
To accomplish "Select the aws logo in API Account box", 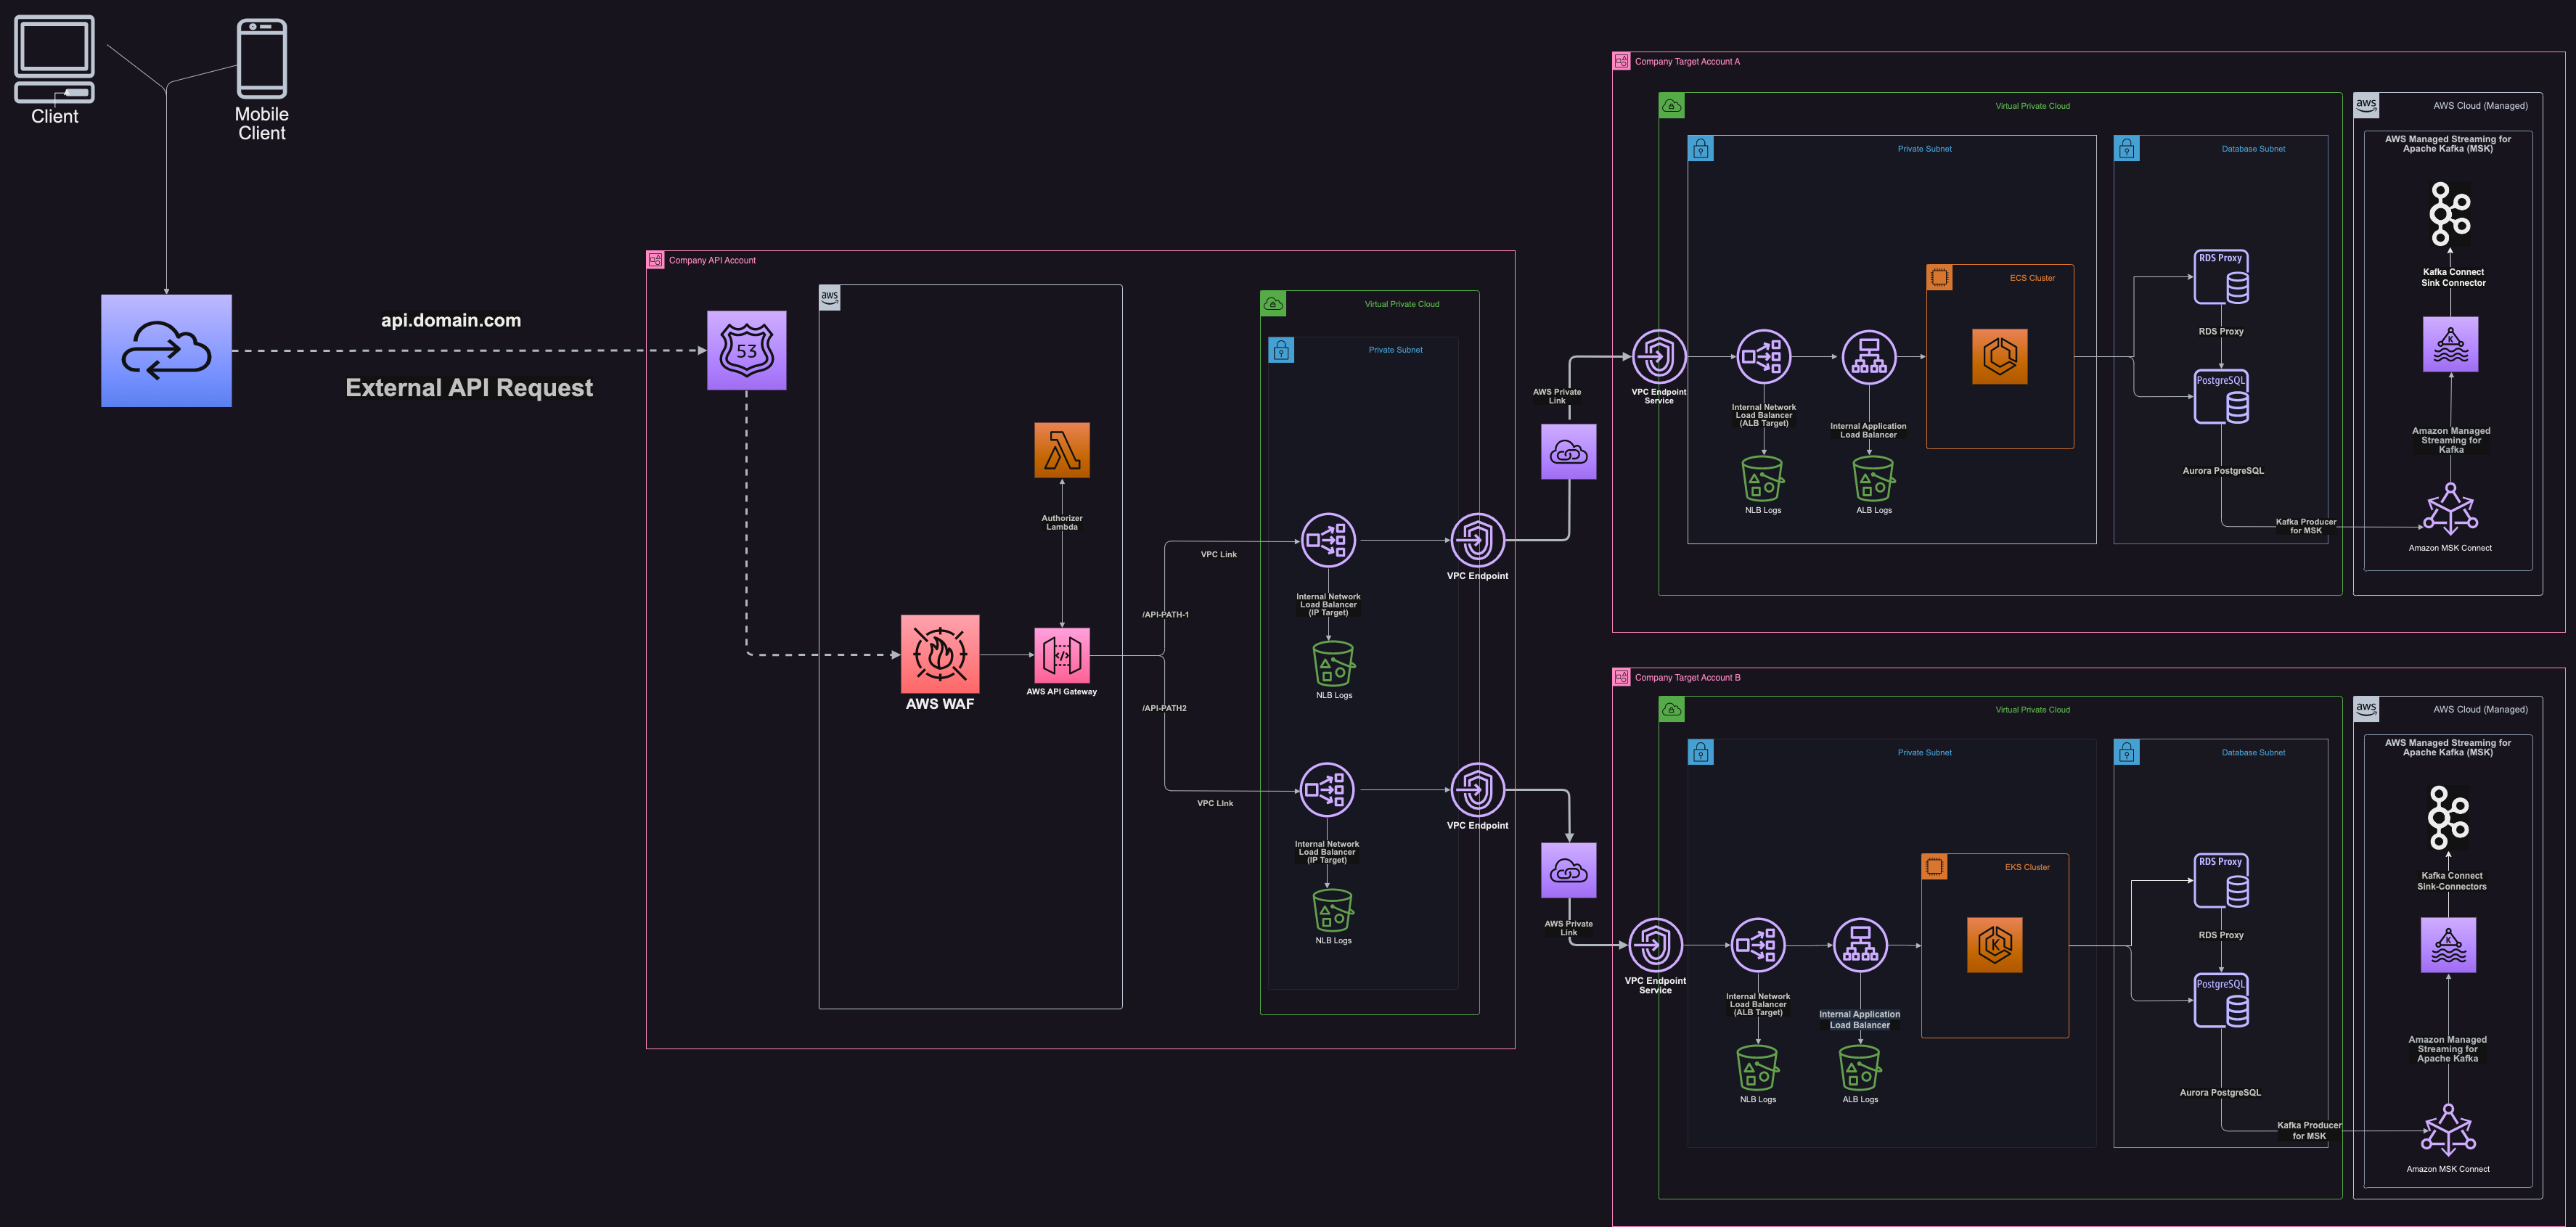I will (x=830, y=298).
